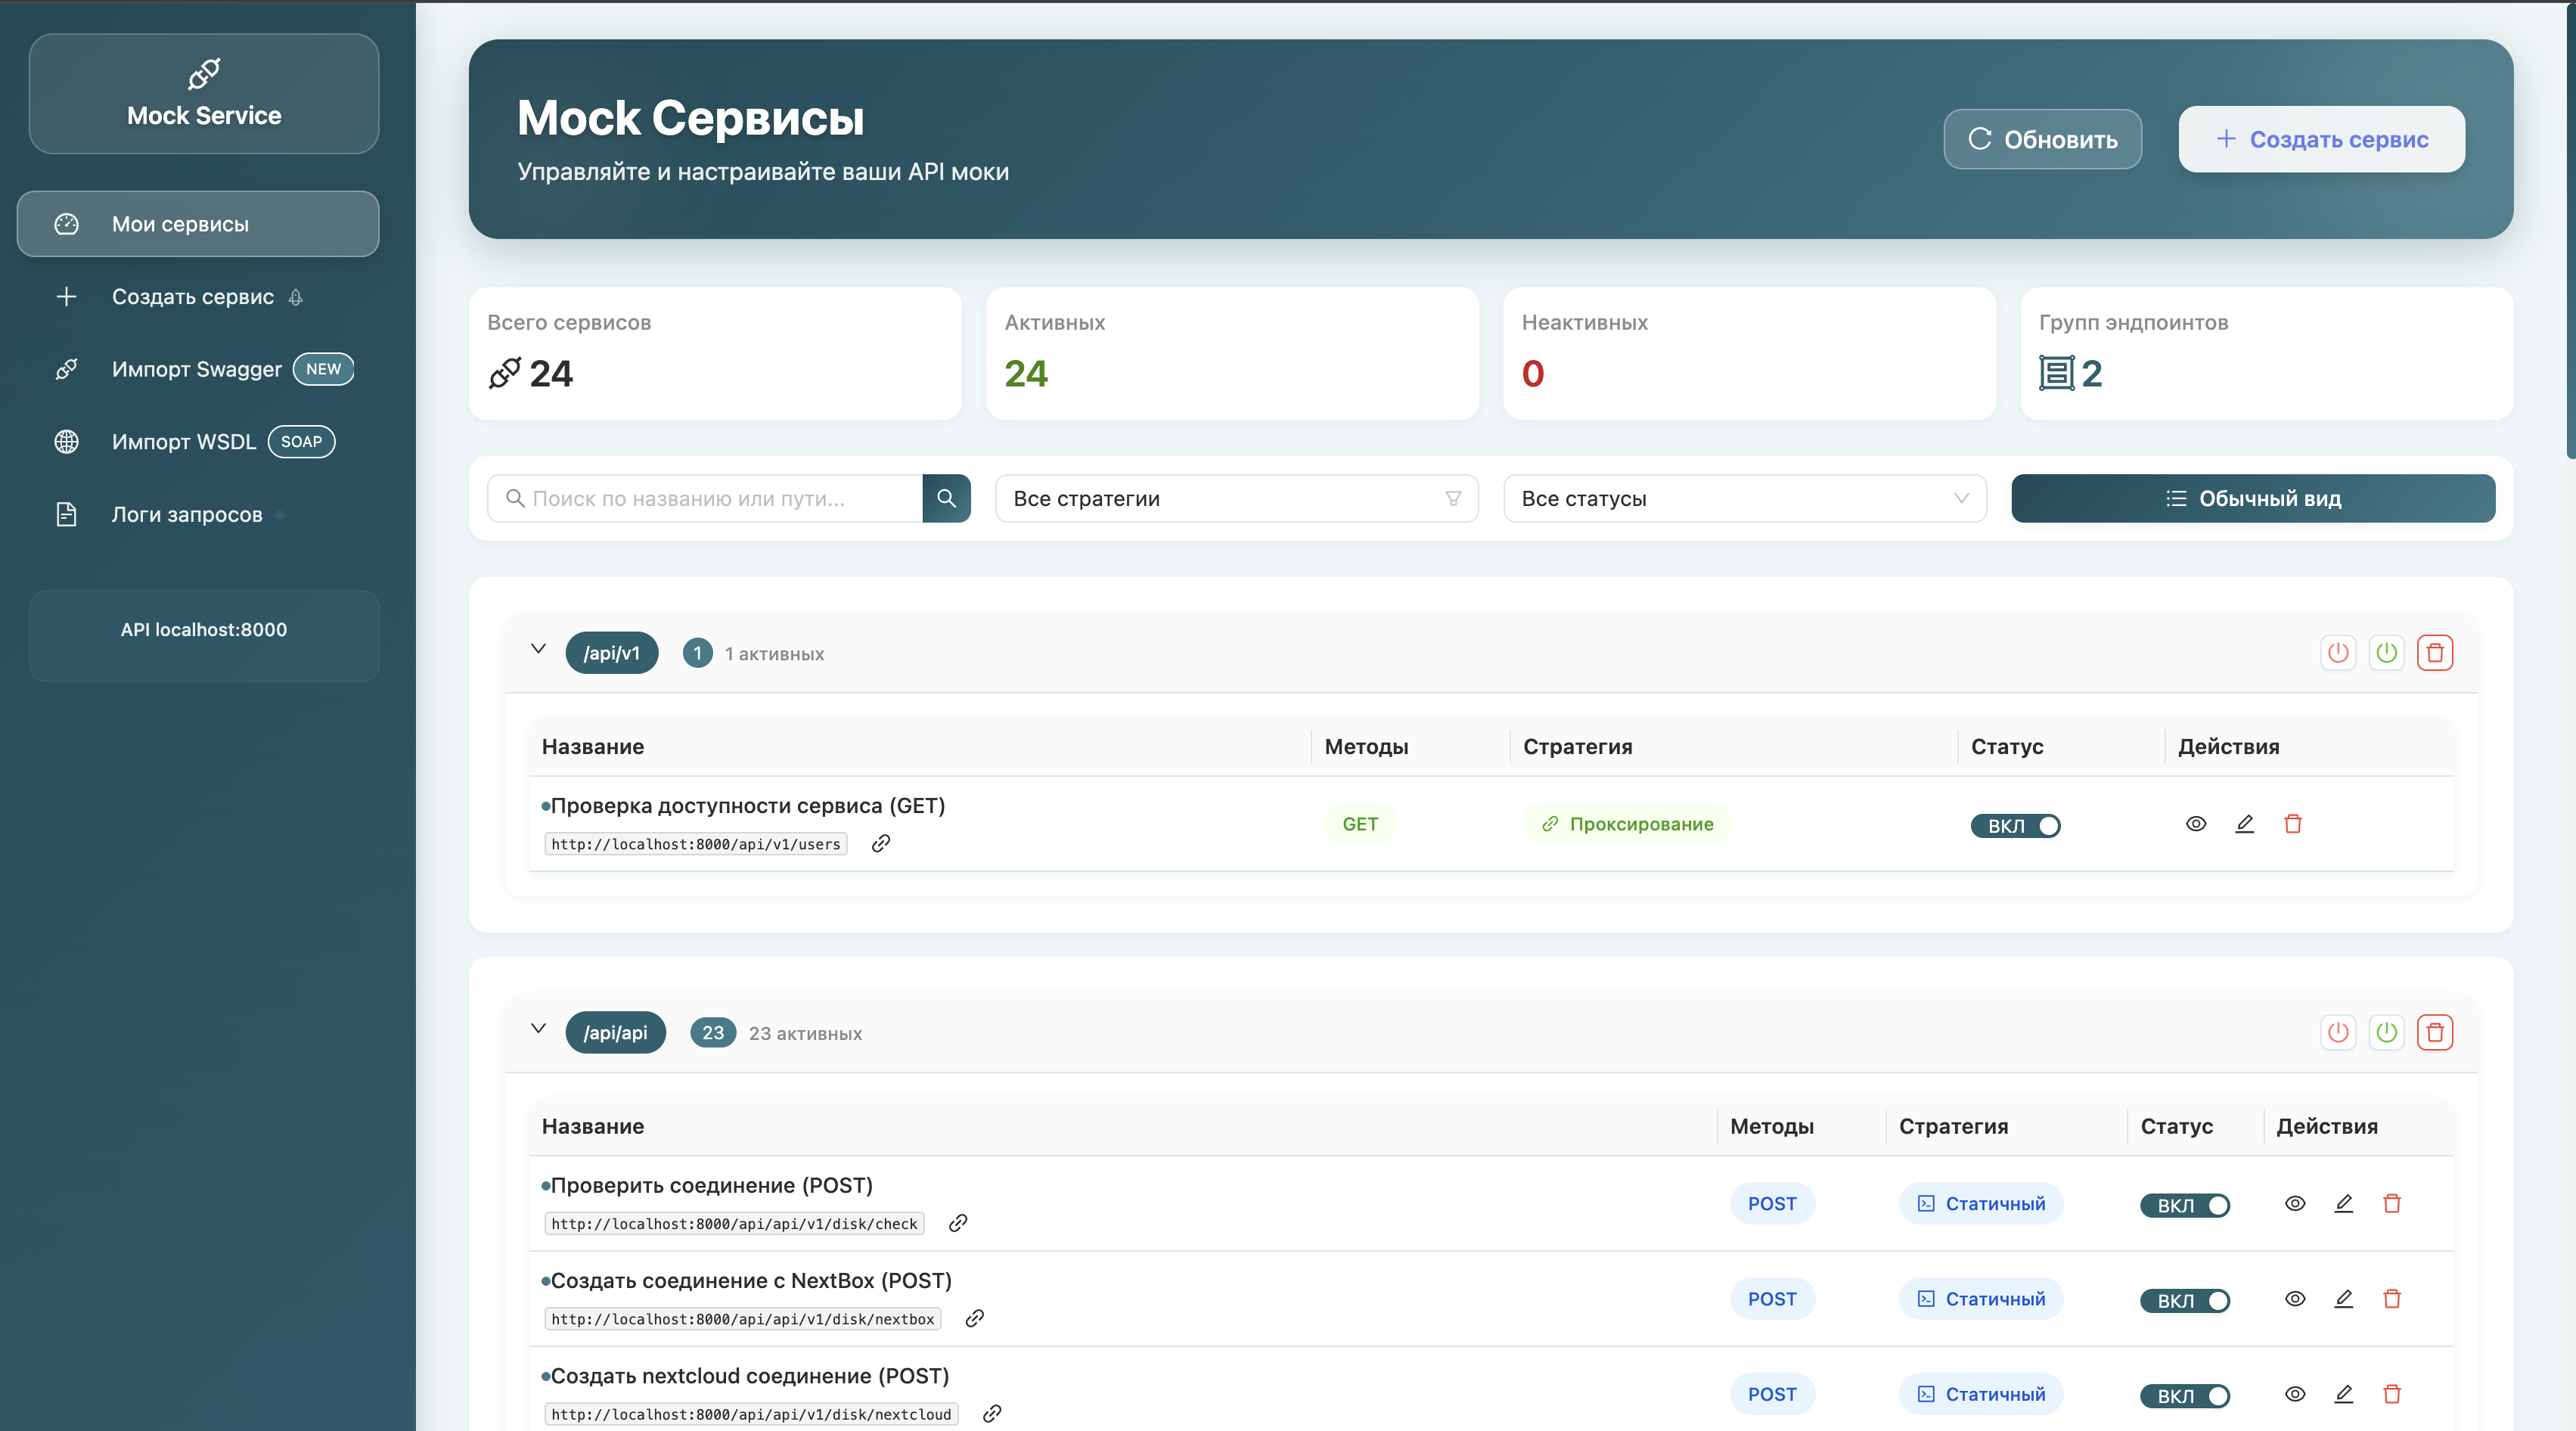This screenshot has width=2576, height=1431.
Task: Open the Все статусы dropdown
Action: click(1744, 498)
